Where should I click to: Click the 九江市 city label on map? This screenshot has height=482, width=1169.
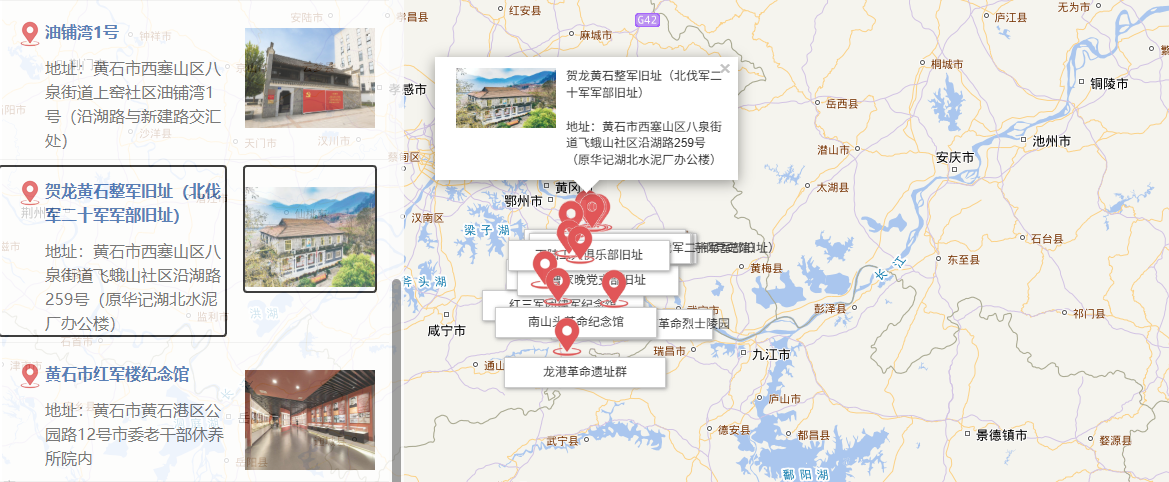(771, 355)
